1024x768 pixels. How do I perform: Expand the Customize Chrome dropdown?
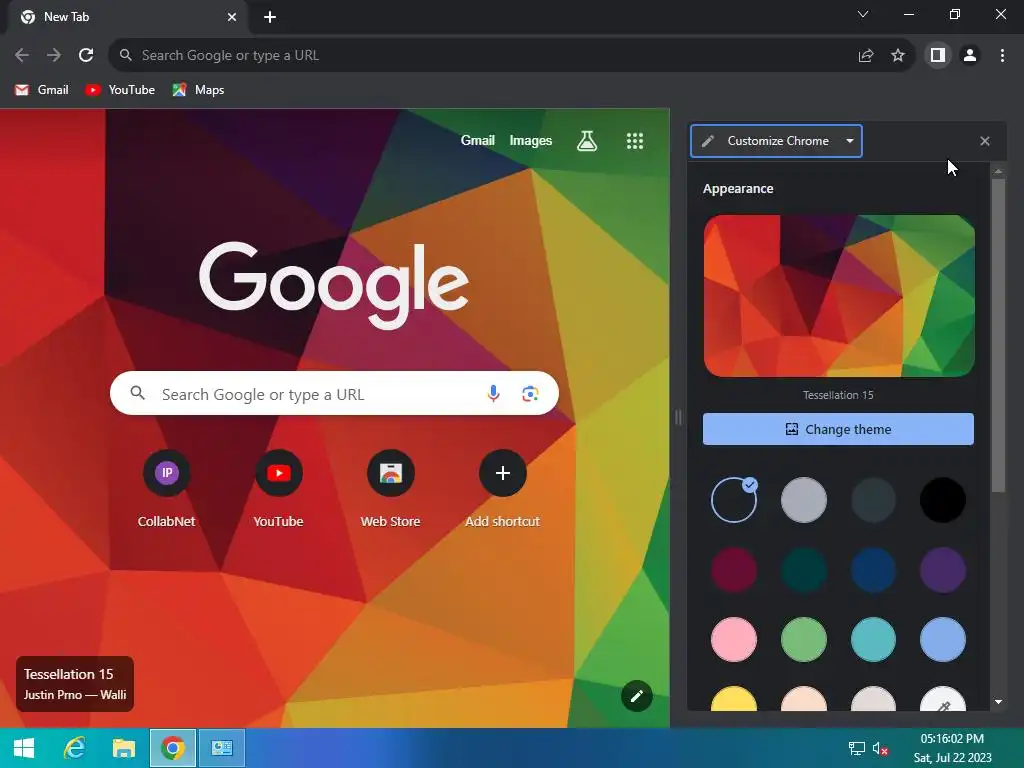776,141
